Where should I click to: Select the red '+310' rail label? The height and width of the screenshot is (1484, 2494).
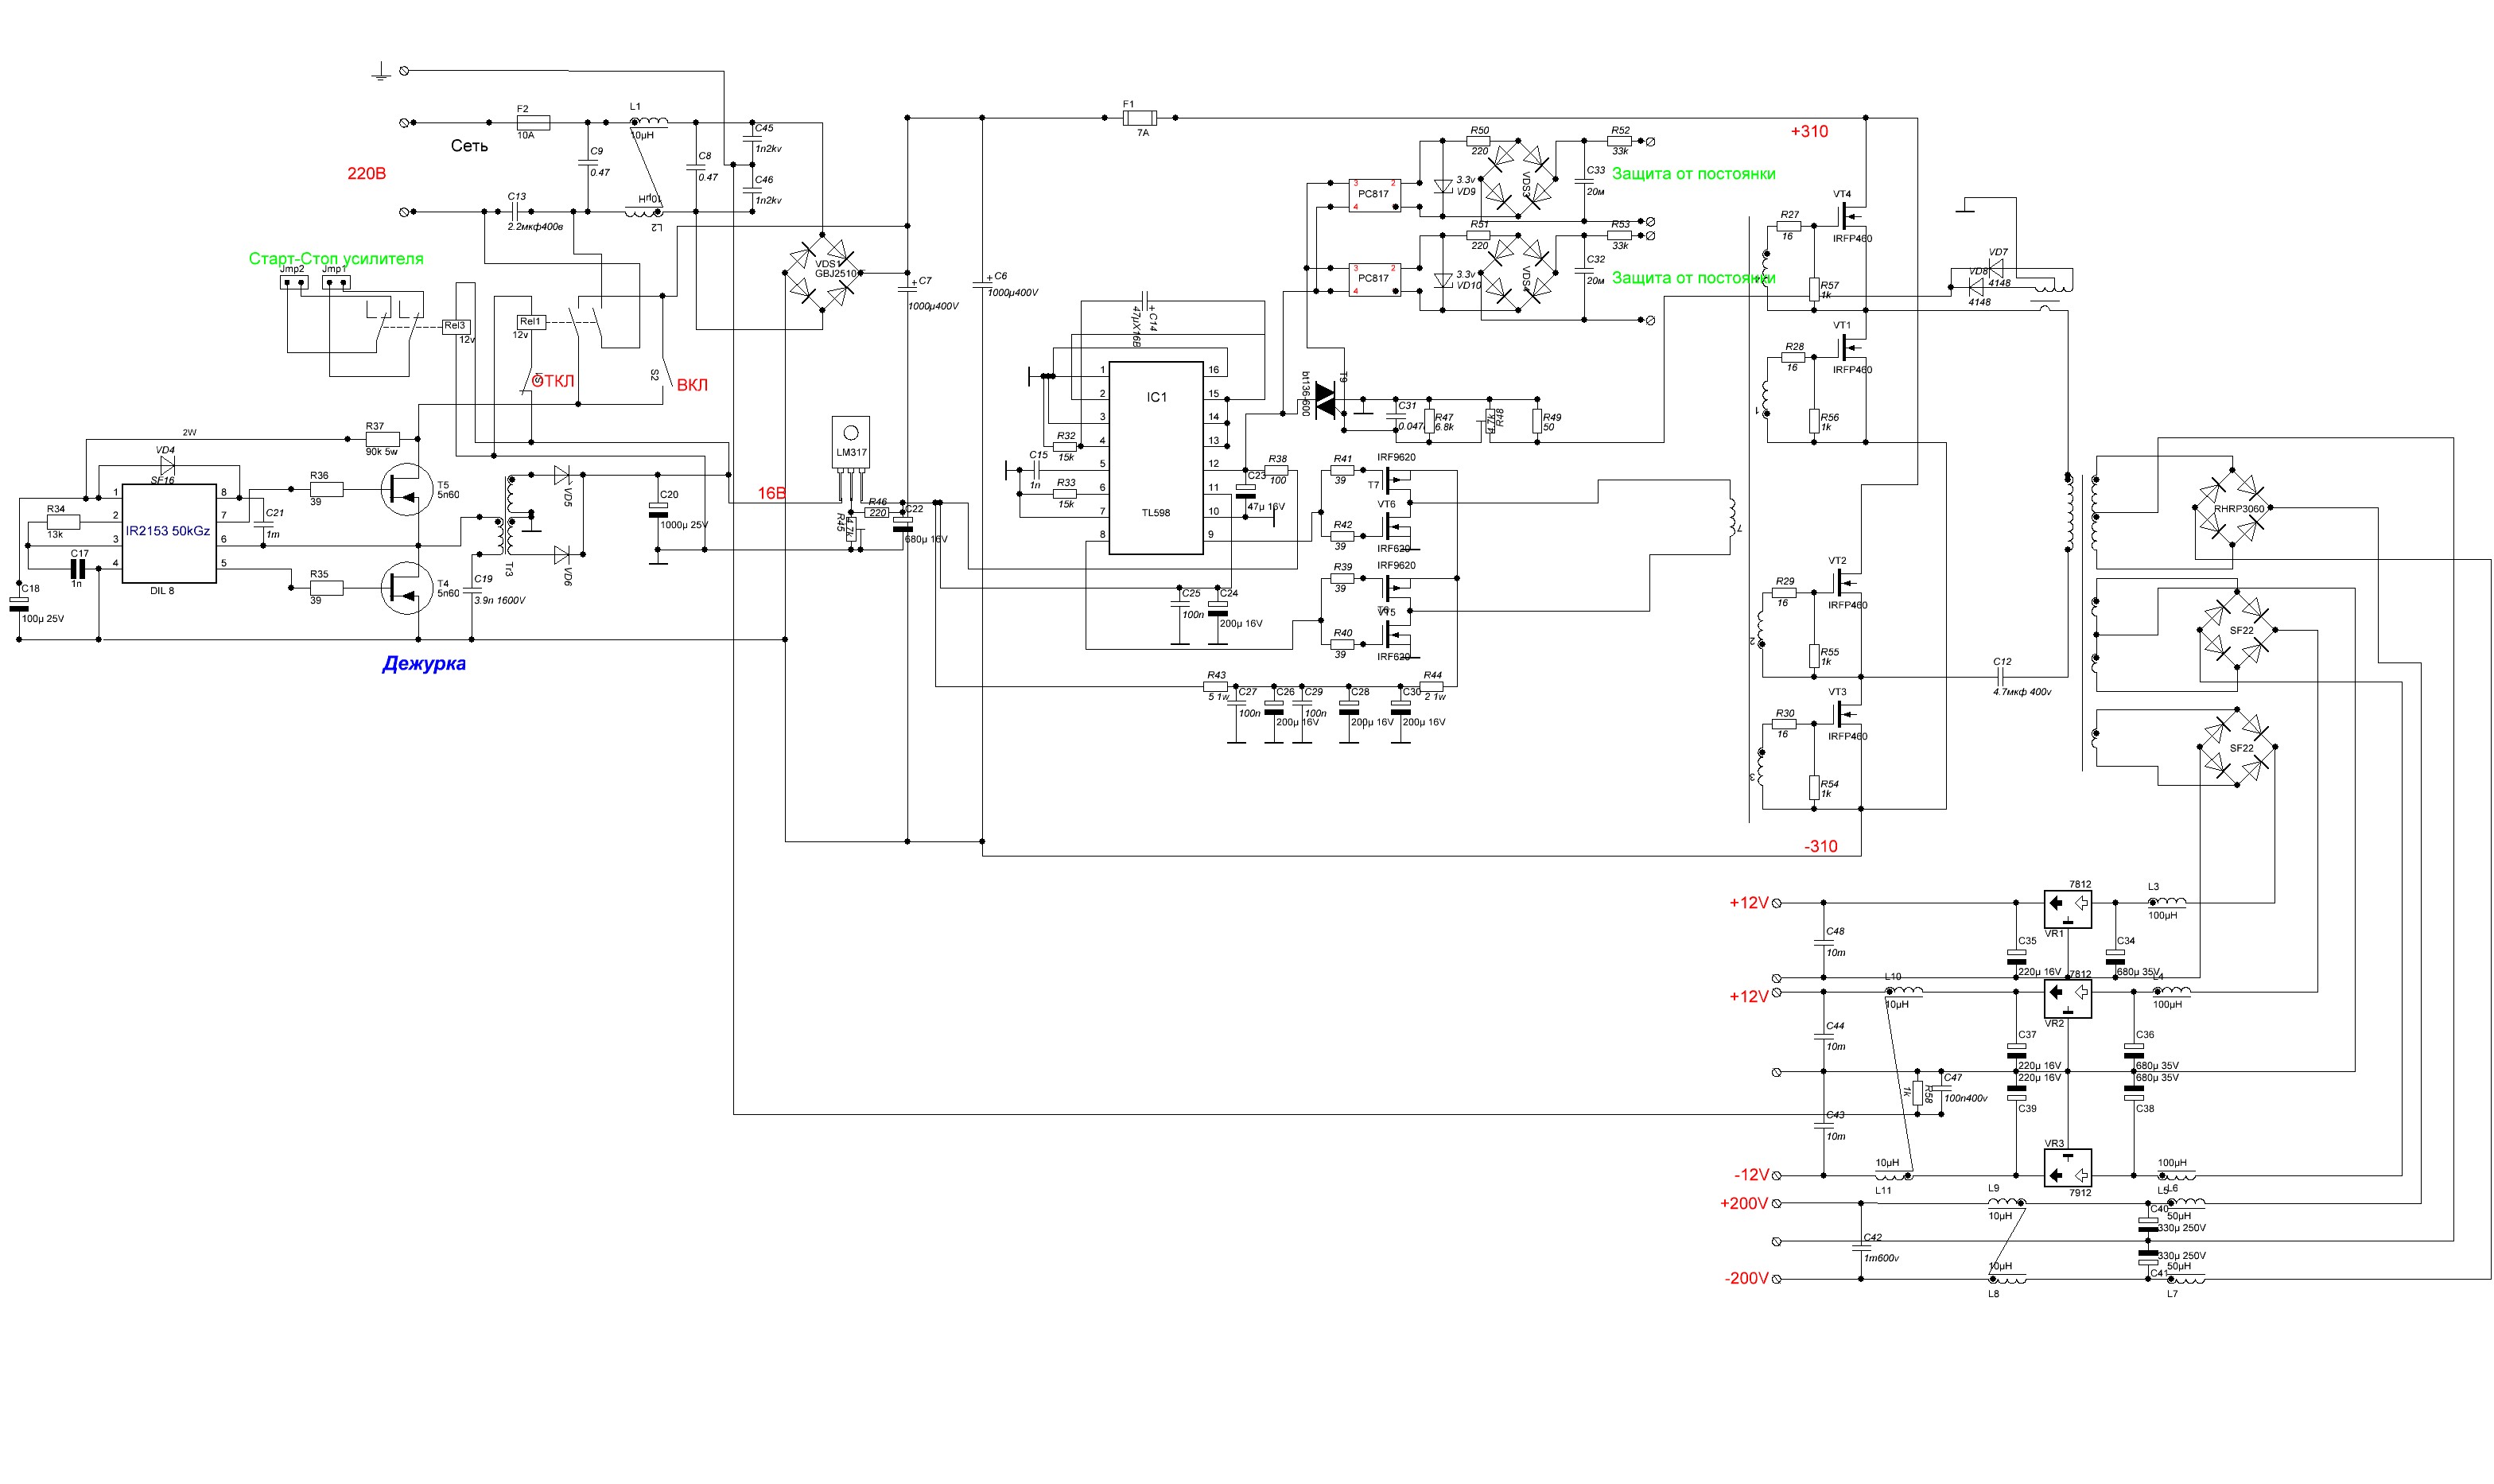(1808, 131)
